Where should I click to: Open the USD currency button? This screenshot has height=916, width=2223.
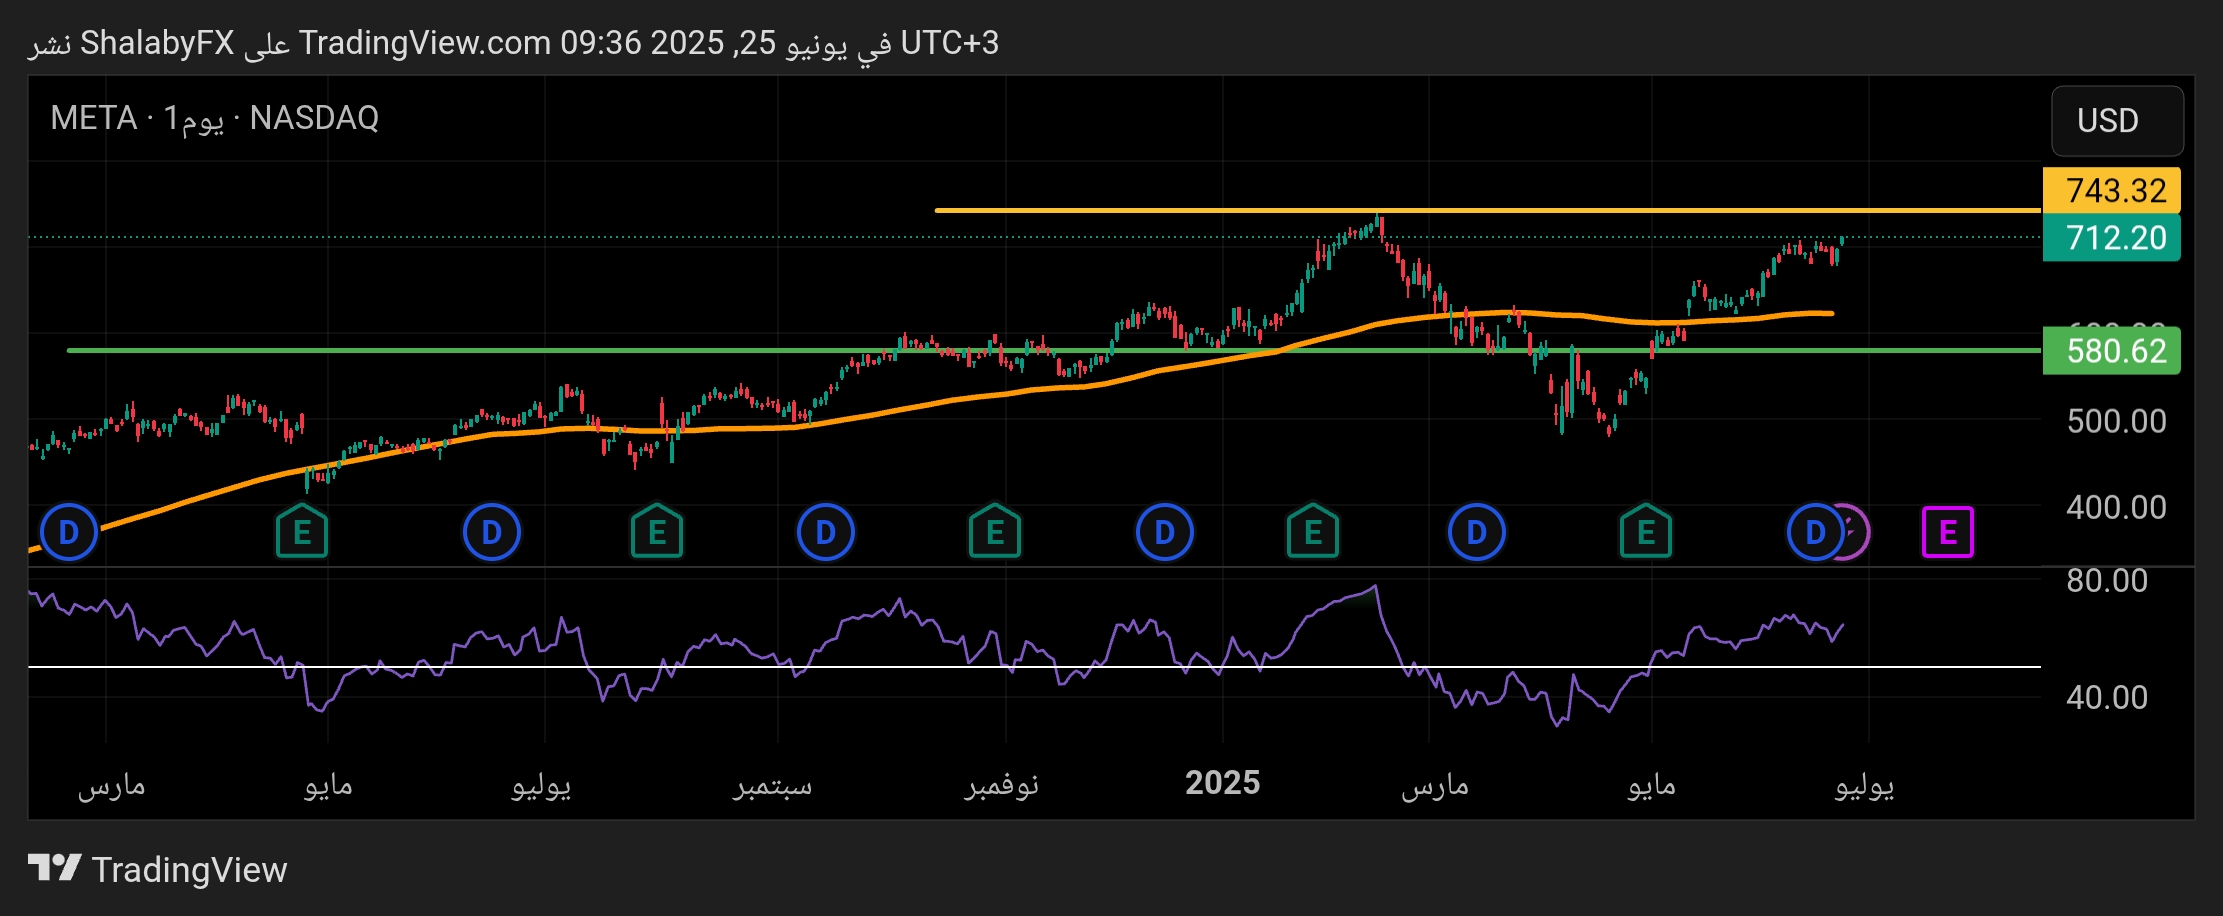(2117, 121)
